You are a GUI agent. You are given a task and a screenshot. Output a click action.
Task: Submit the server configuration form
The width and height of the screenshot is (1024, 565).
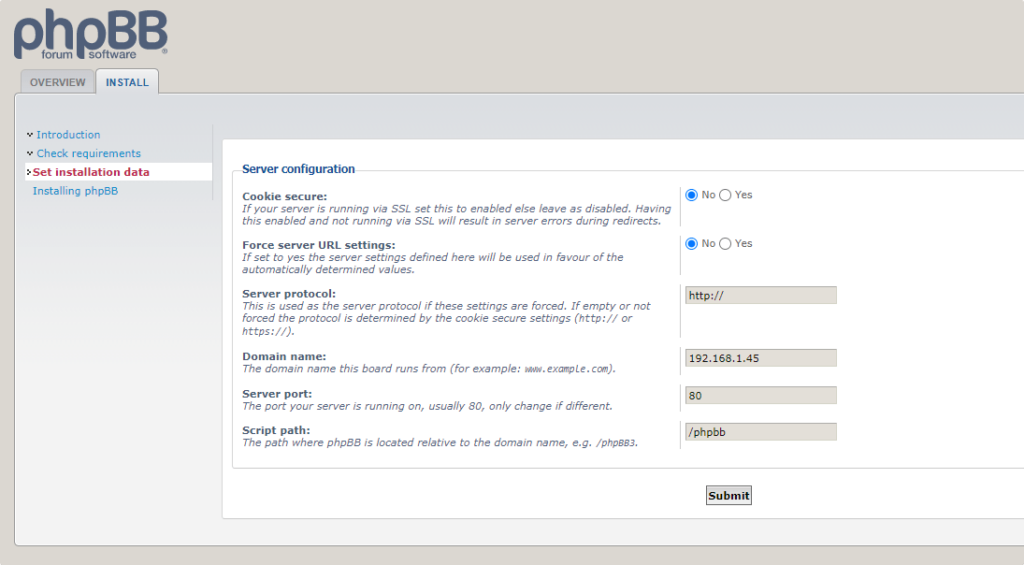[x=729, y=495]
